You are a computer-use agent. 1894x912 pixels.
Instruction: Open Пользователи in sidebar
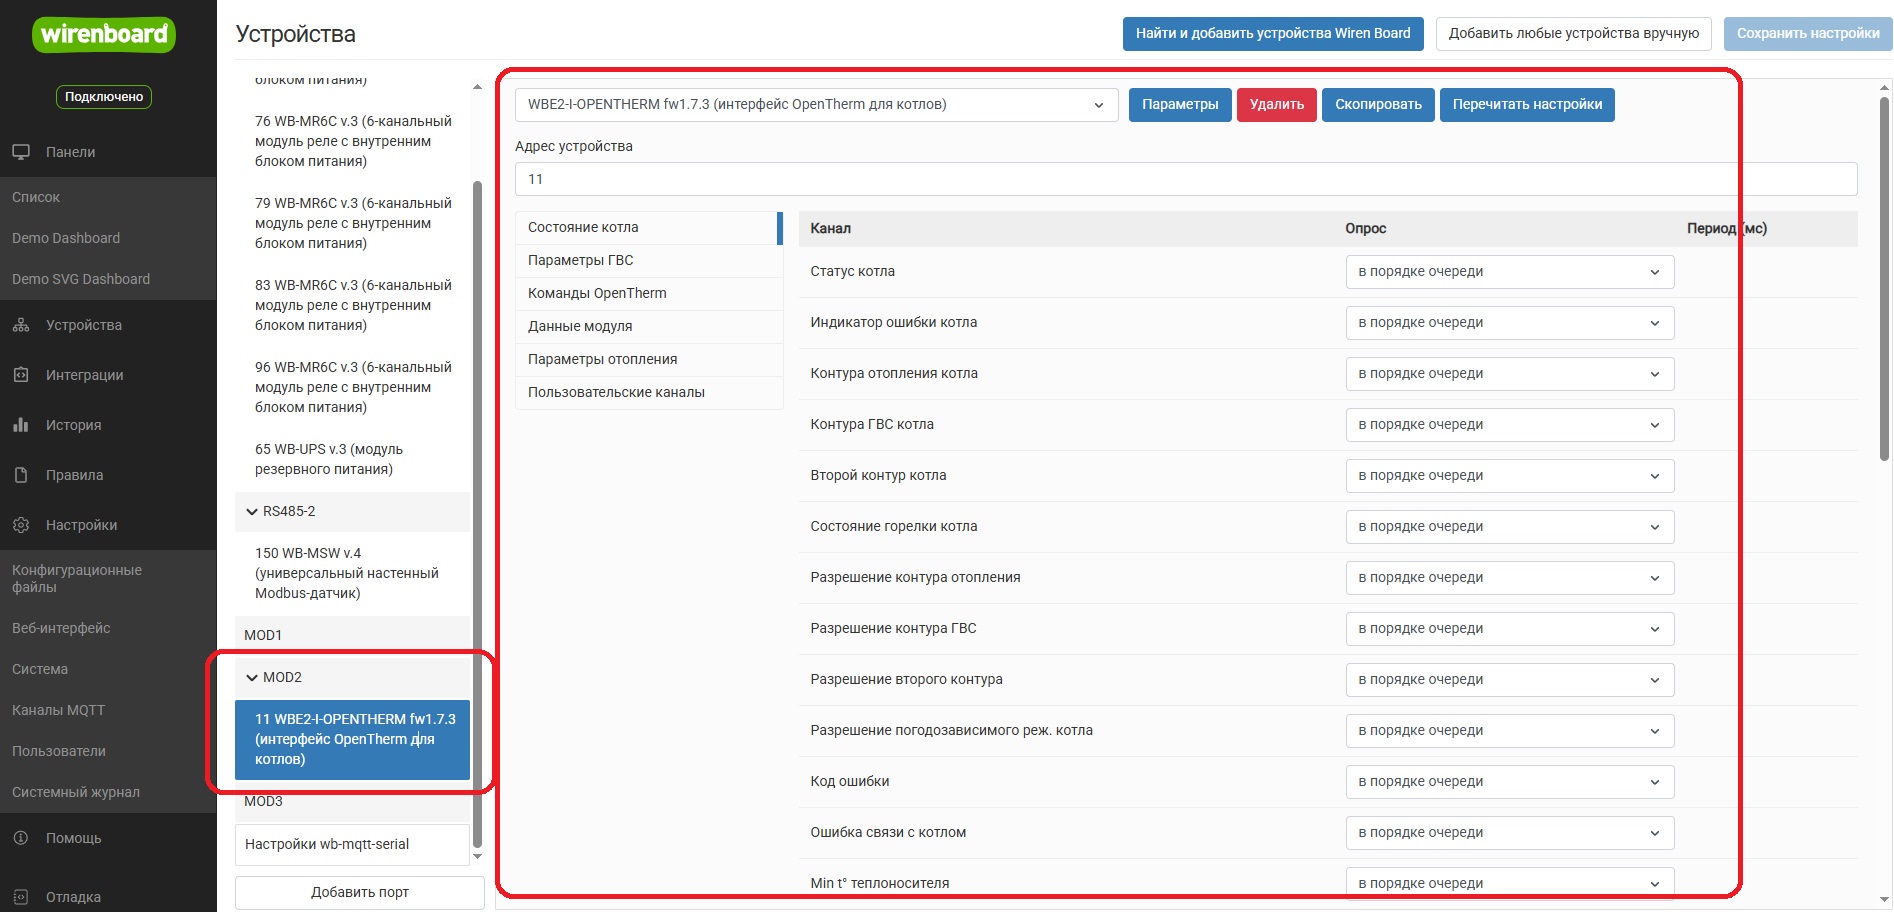click(x=108, y=751)
